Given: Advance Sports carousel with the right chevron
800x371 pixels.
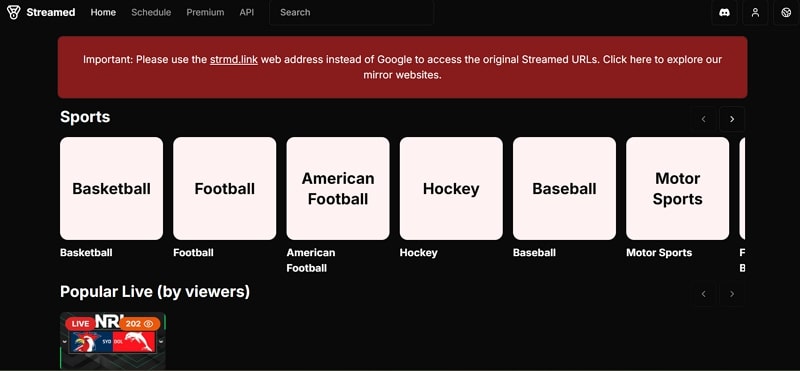Looking at the screenshot, I should [732, 119].
